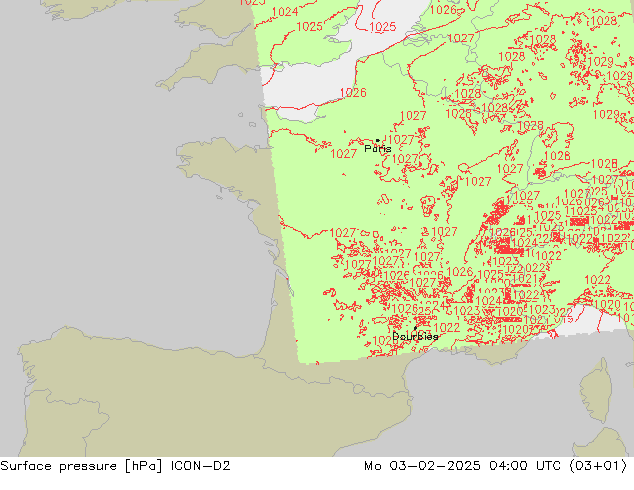Click the Bourbies city label

tap(415, 336)
